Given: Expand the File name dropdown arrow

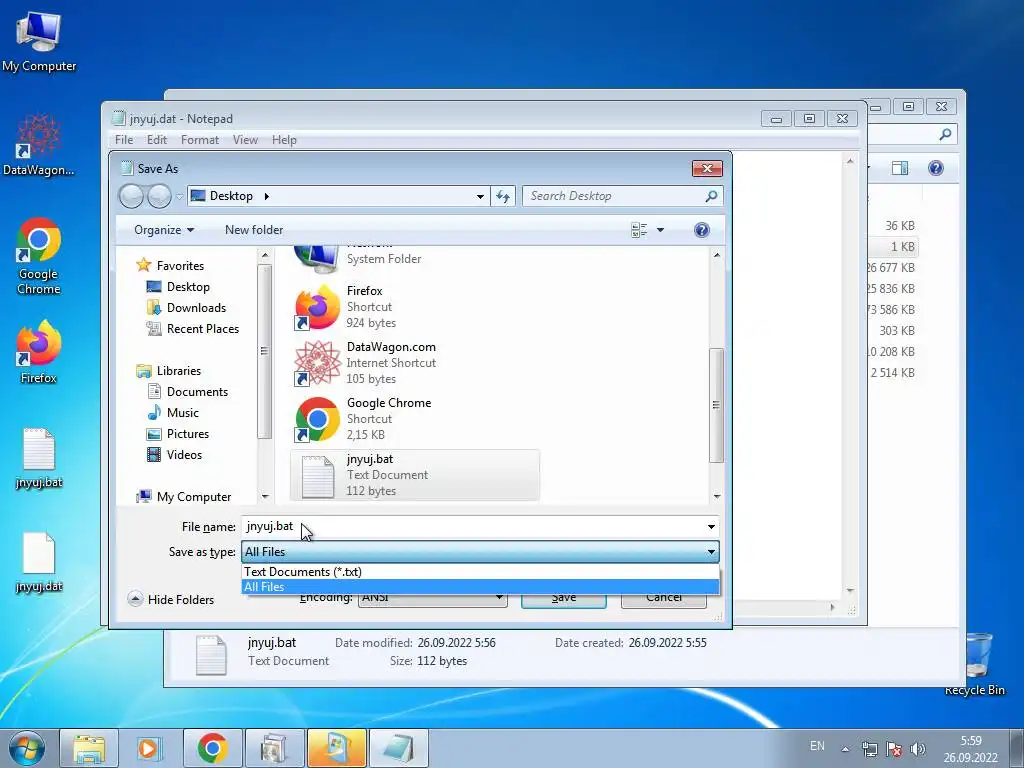Looking at the screenshot, I should [x=711, y=527].
